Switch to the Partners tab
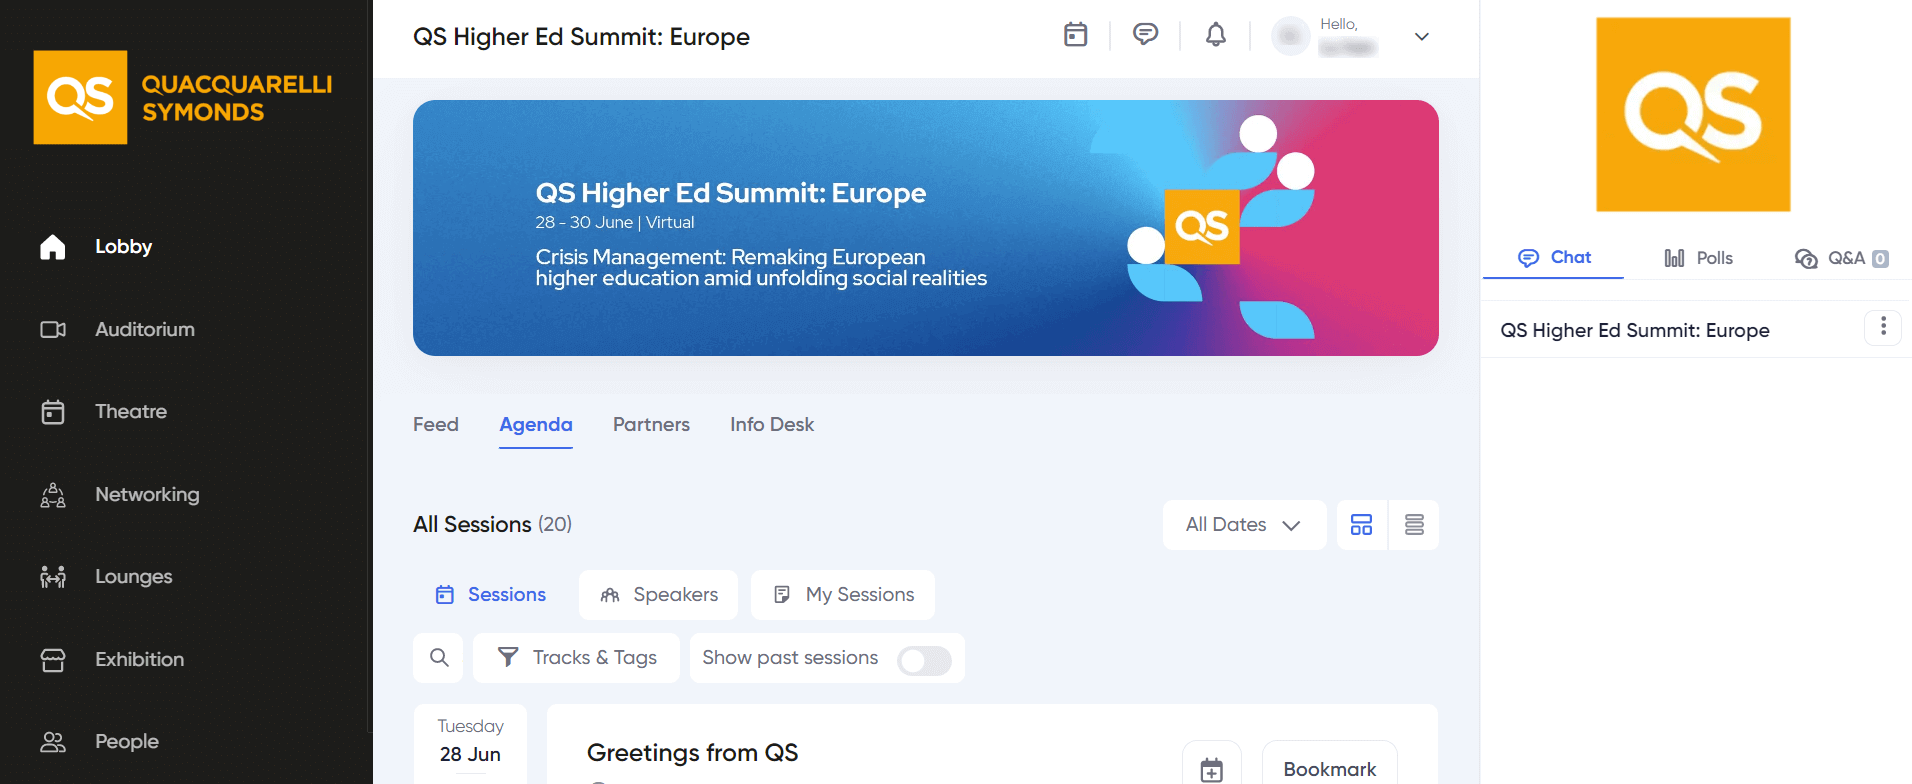This screenshot has width=1912, height=784. pos(651,425)
